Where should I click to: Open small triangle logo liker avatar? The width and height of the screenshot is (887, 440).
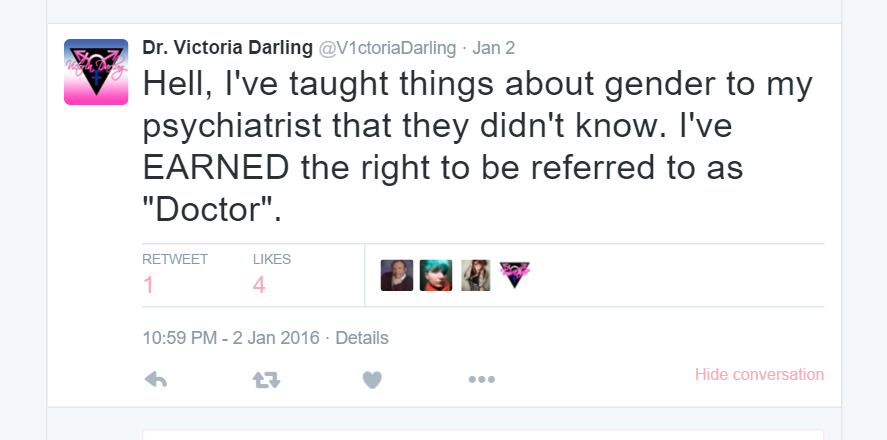(x=514, y=275)
